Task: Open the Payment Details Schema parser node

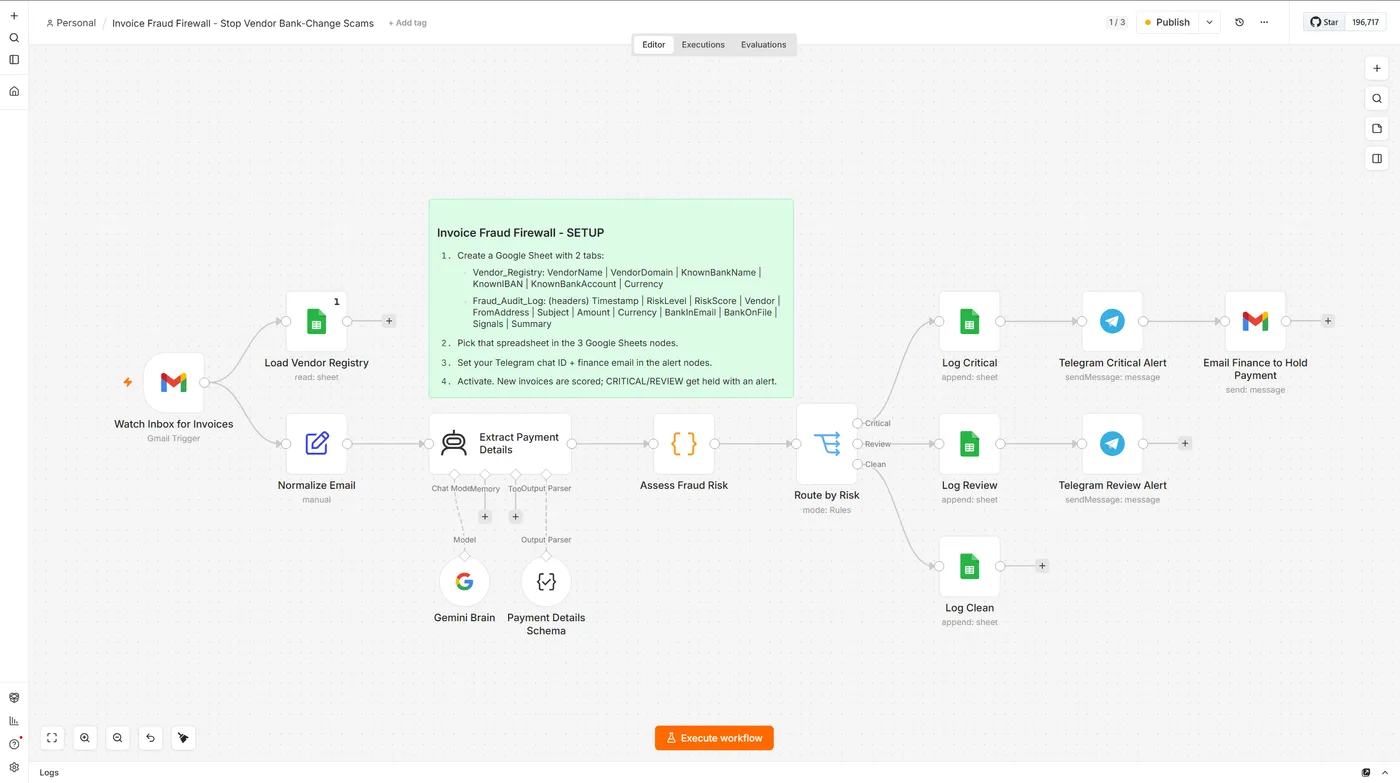Action: tap(546, 581)
